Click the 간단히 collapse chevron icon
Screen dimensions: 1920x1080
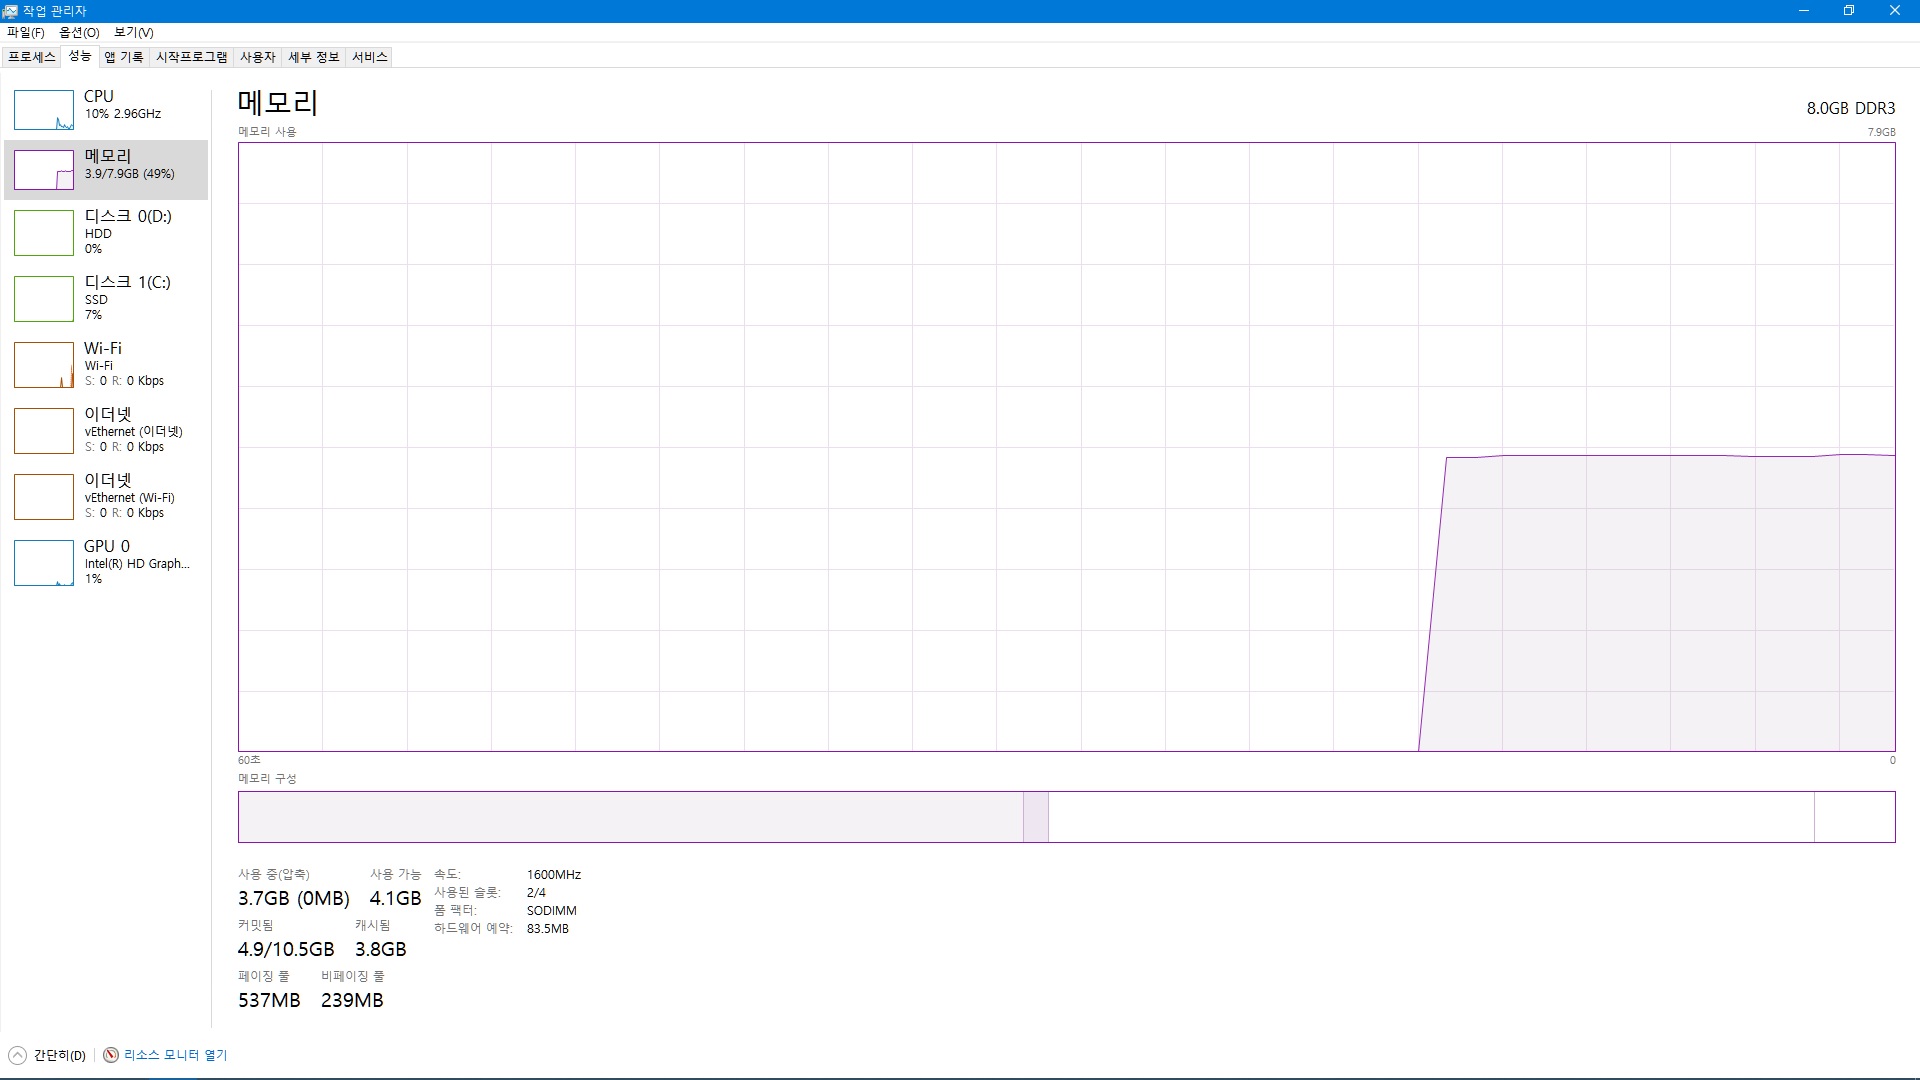17,1055
